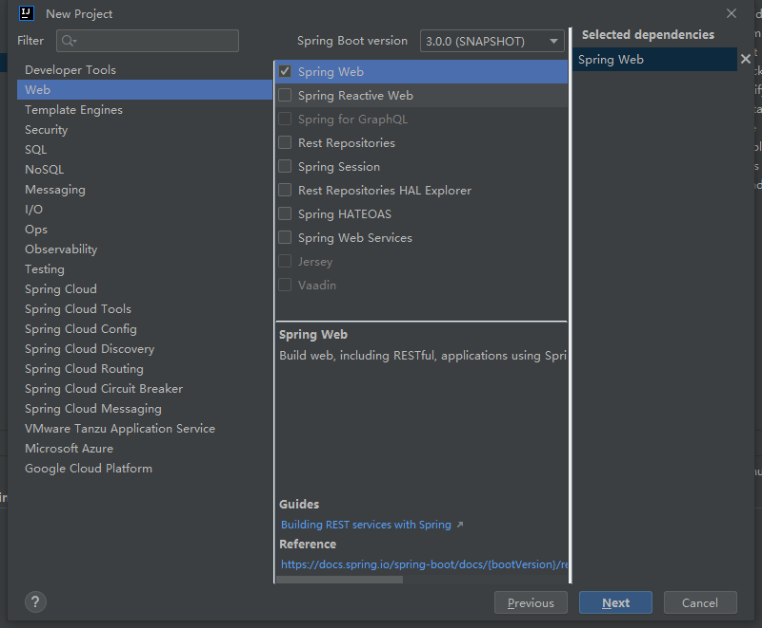762x628 pixels.
Task: Select the Developer Tools category
Action: click(x=144, y=70)
